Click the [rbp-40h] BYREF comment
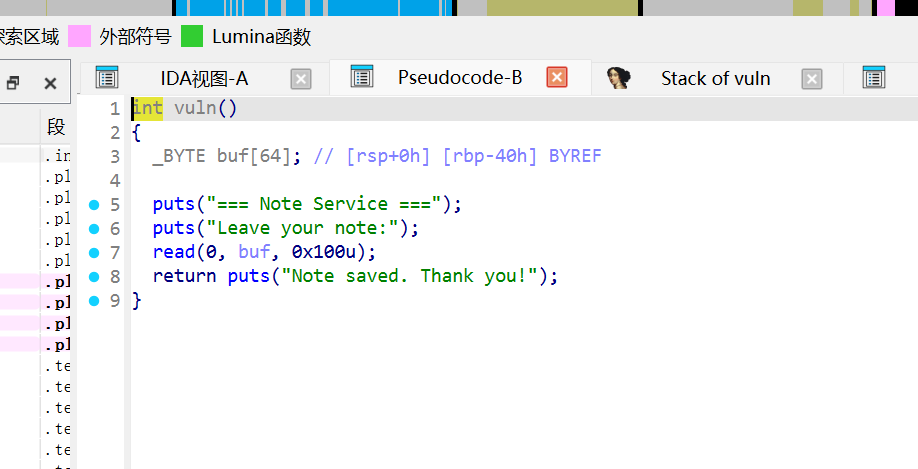The image size is (918, 469). (522, 156)
